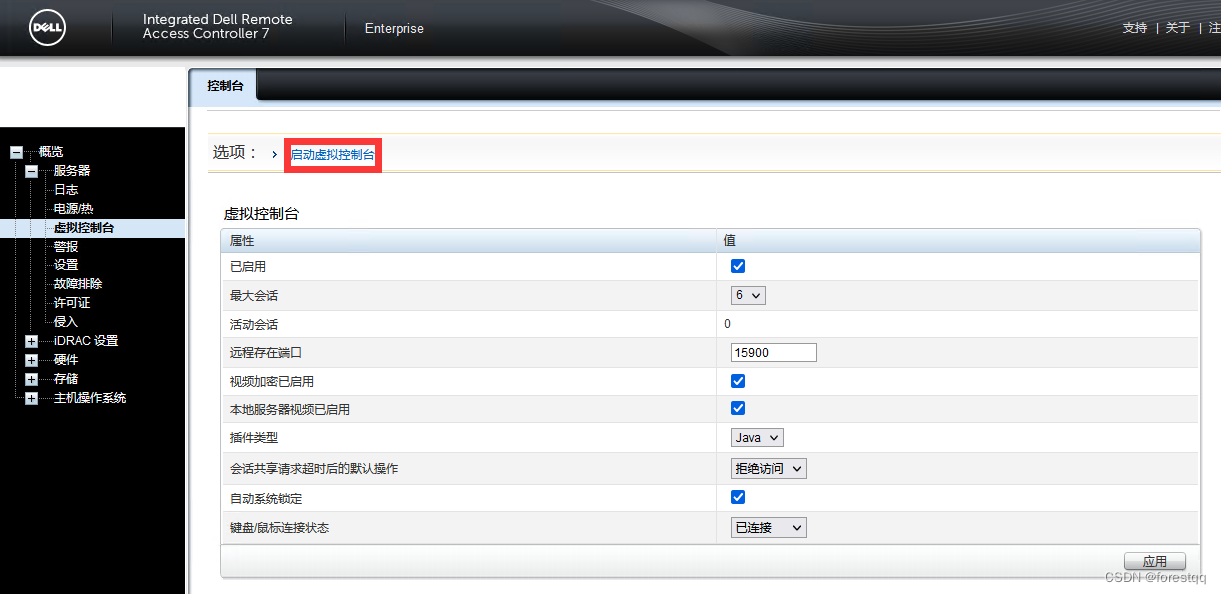Open 警报 in the sidebar tree

[66, 247]
